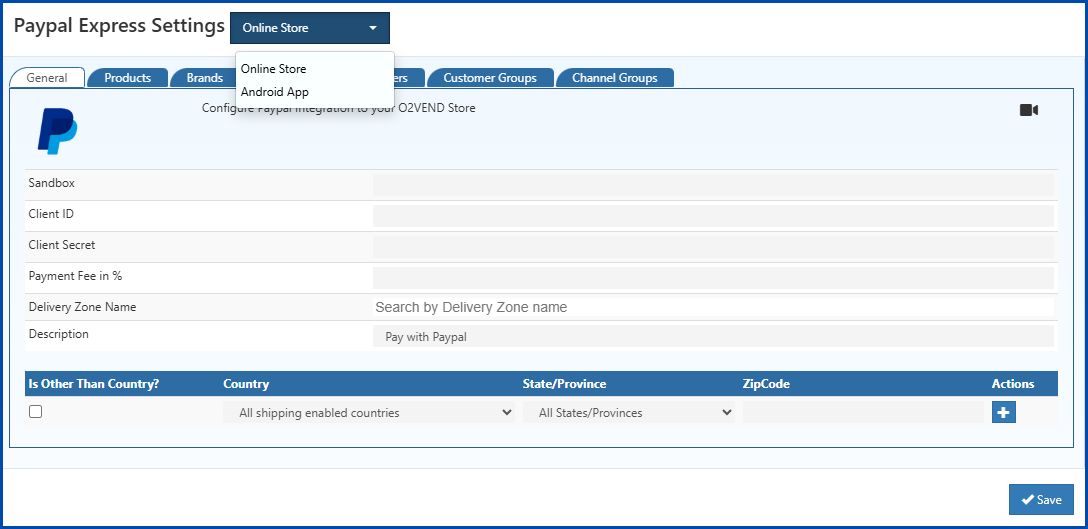Click the State/Province column header
The width and height of the screenshot is (1088, 529).
pyautogui.click(x=564, y=384)
